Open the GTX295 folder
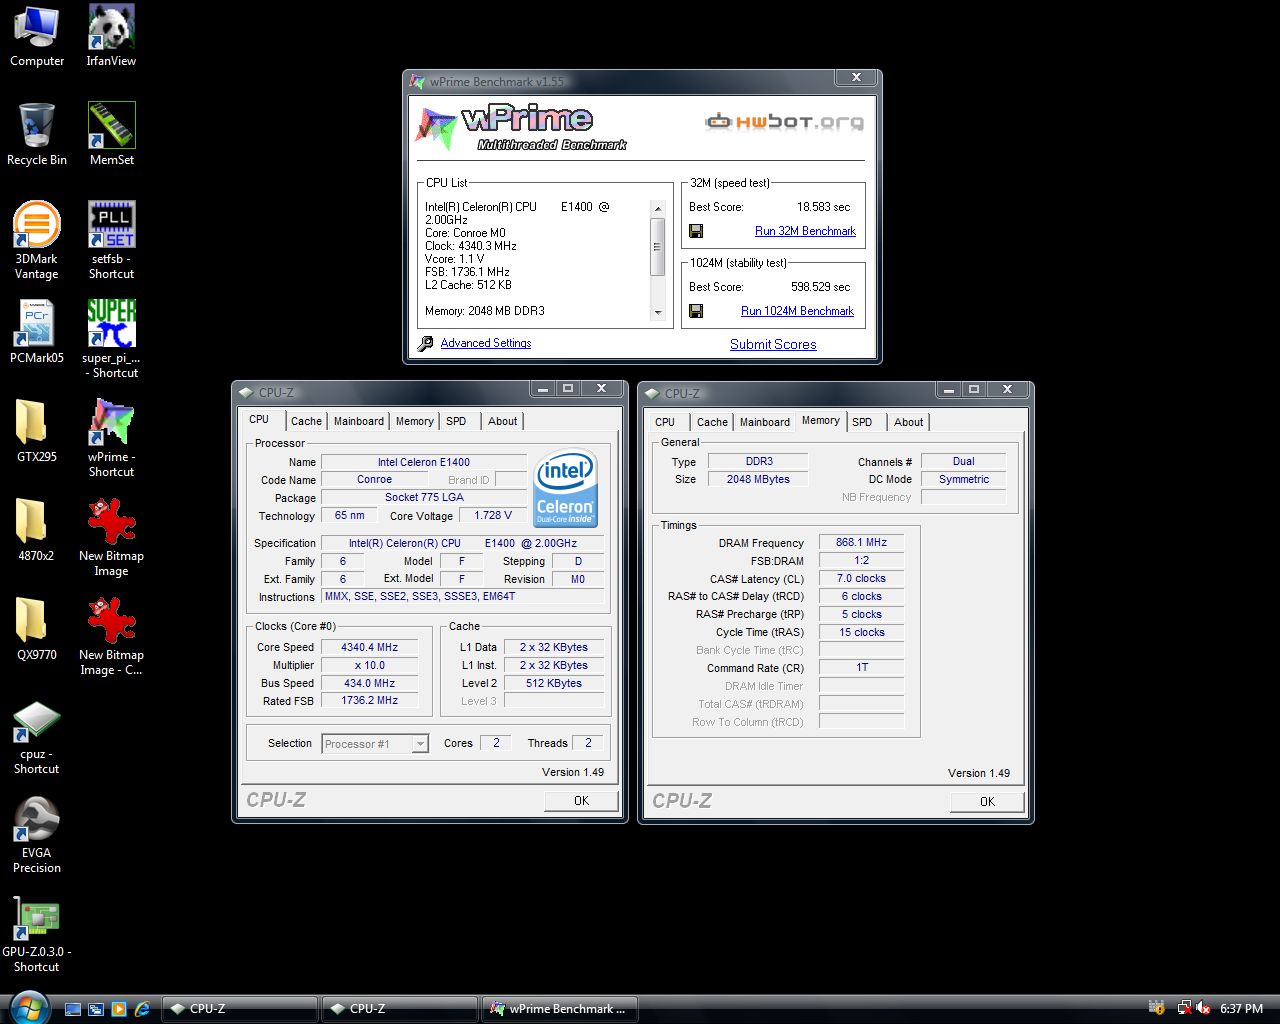Viewport: 1280px width, 1024px height. [37, 431]
